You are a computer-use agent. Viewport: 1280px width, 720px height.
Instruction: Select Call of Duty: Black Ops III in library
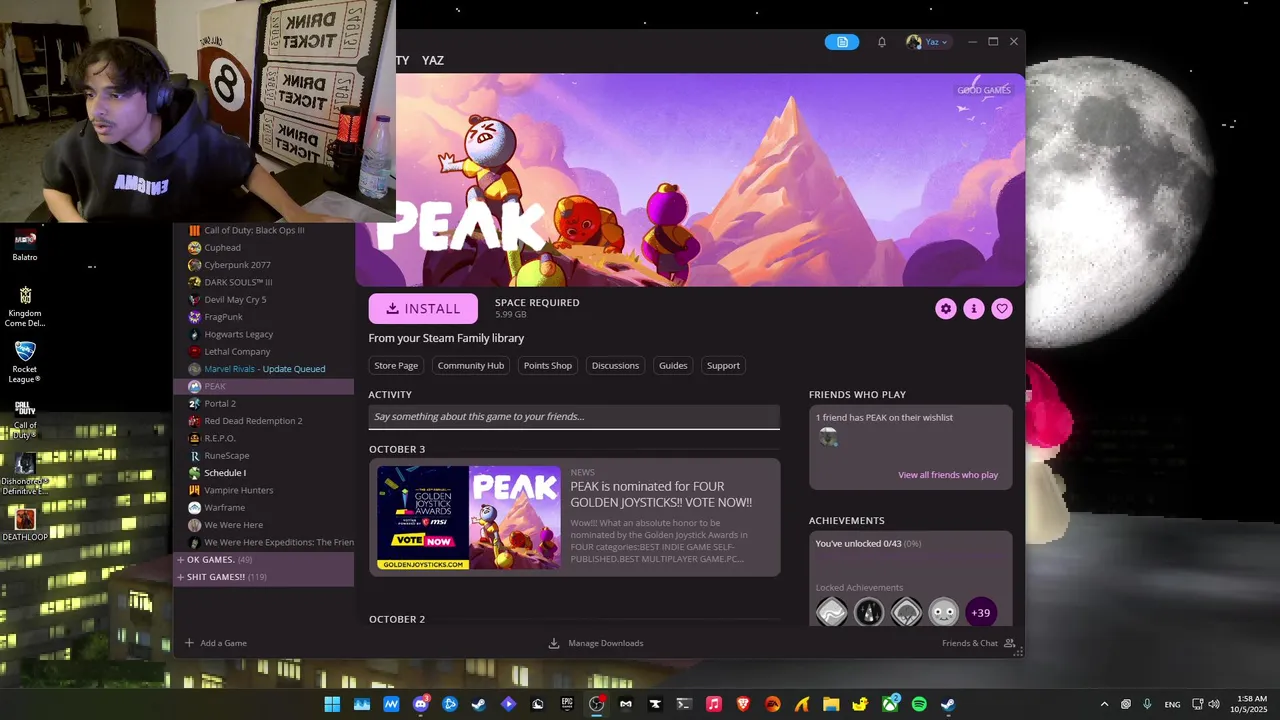pyautogui.click(x=264, y=230)
